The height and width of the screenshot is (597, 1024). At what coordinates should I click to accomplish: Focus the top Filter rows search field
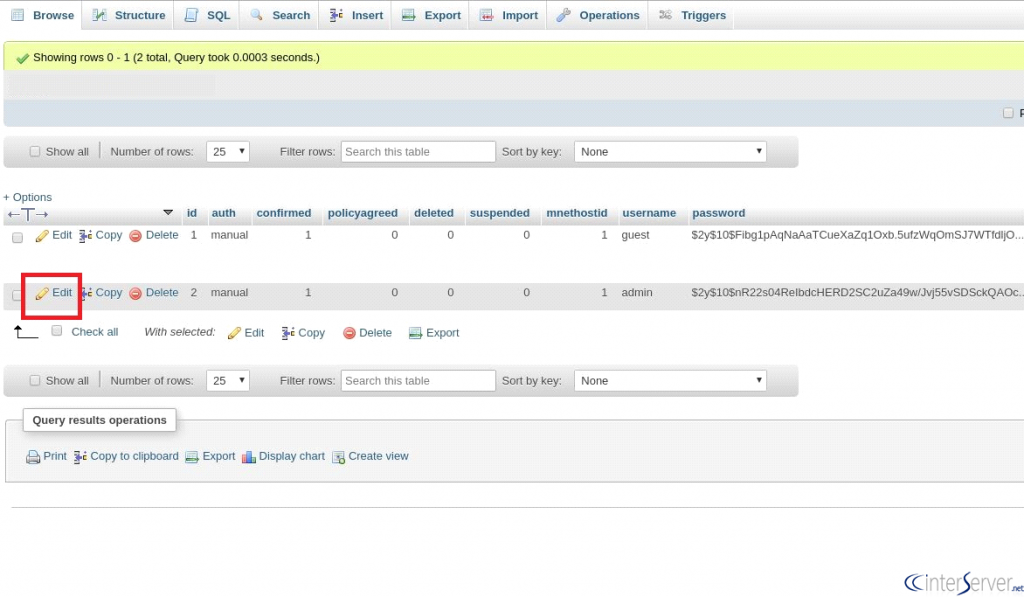tap(418, 152)
